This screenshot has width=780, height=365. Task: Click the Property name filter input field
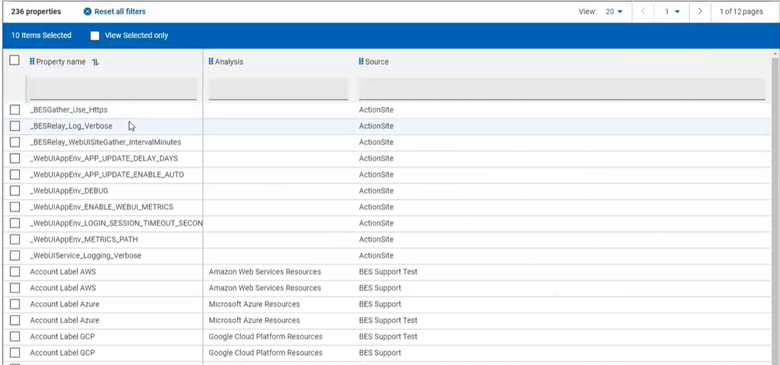tap(113, 90)
